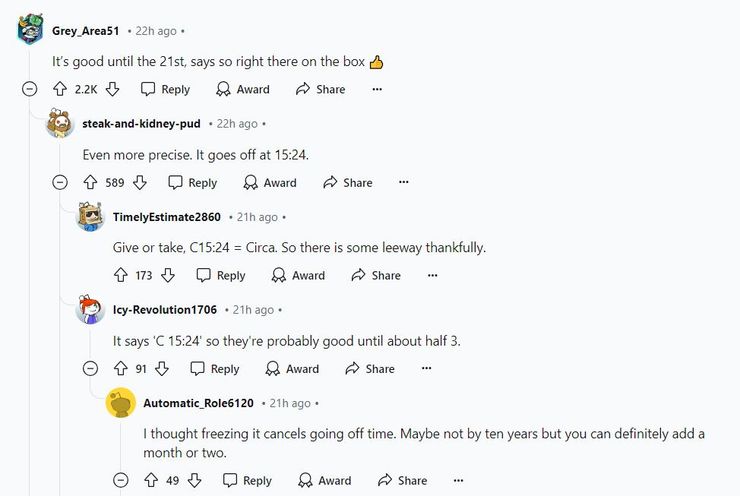Screen dimensions: 740x496
Task: Open three-dot menu on TimelyEstimate2860's comment
Action: pos(432,275)
